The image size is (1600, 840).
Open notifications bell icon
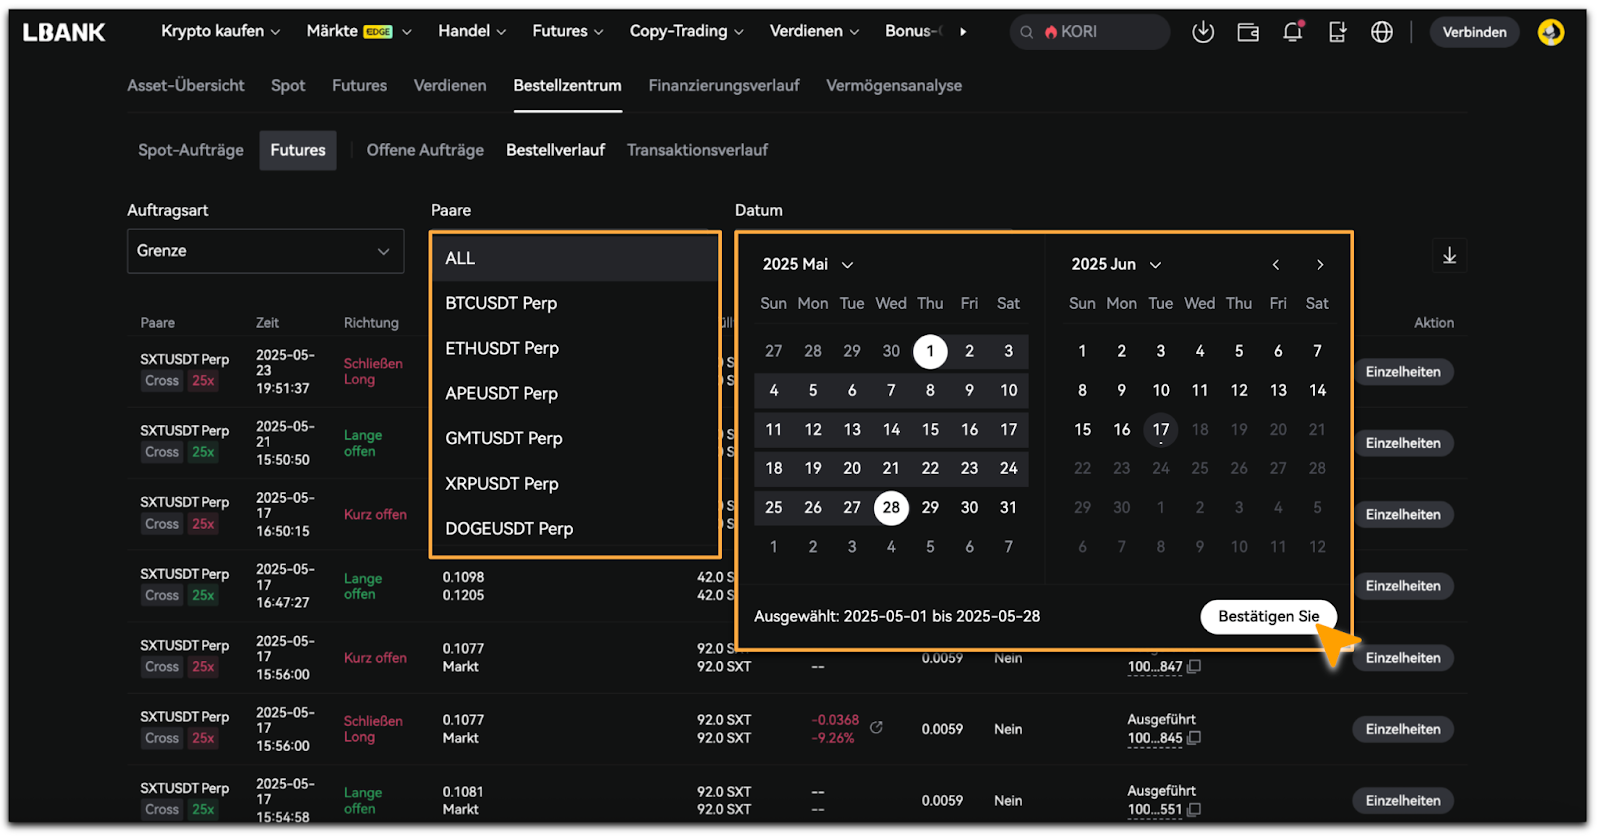pos(1292,32)
